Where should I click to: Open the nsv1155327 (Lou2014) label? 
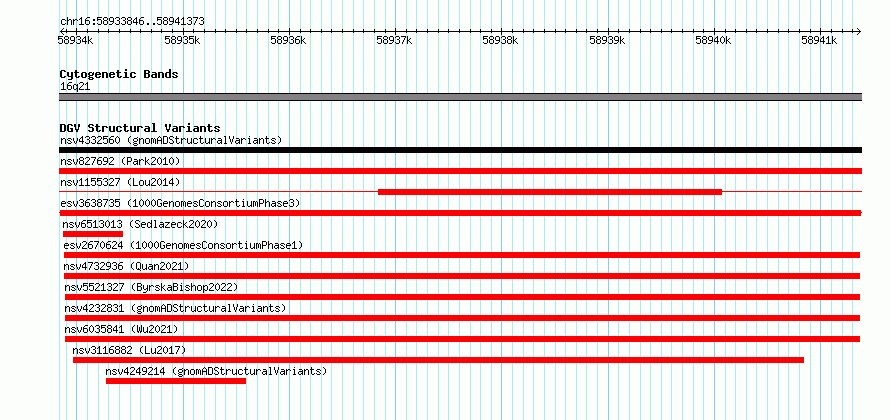(120, 182)
